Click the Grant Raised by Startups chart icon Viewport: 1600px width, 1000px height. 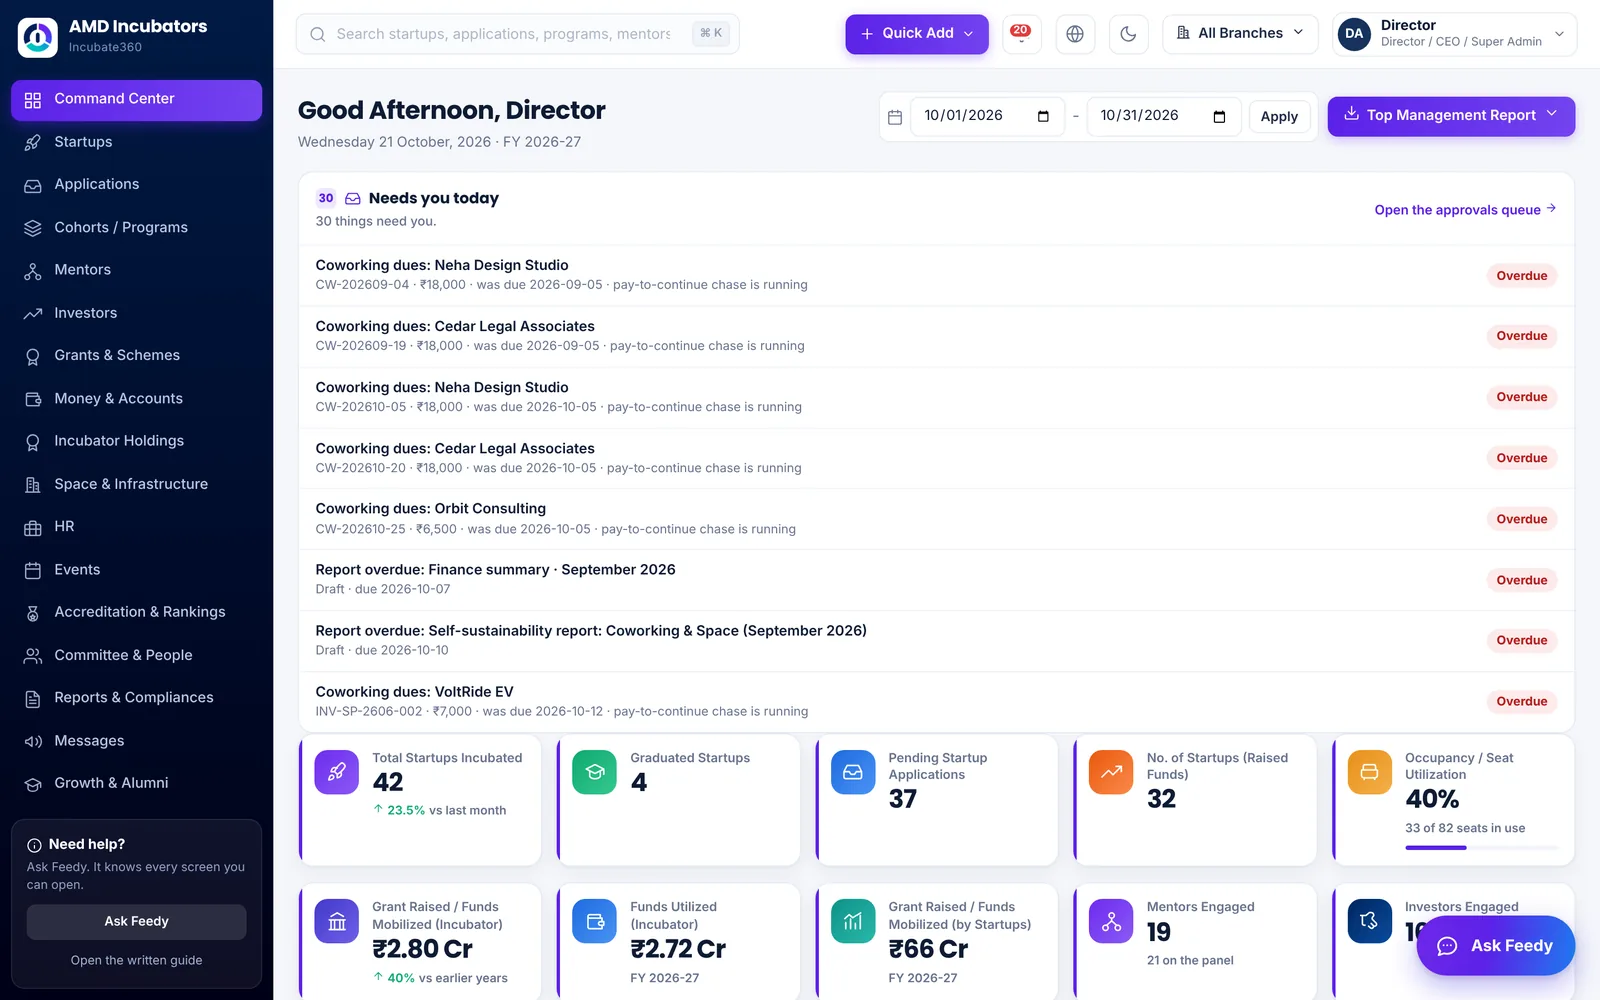click(x=853, y=921)
